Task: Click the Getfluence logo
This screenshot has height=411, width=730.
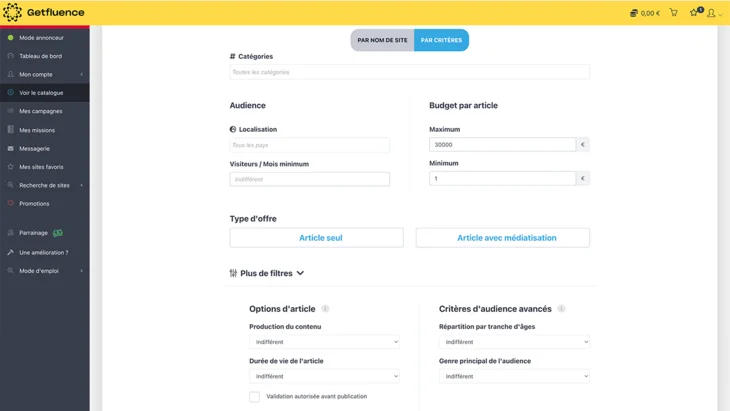Action: (x=44, y=12)
